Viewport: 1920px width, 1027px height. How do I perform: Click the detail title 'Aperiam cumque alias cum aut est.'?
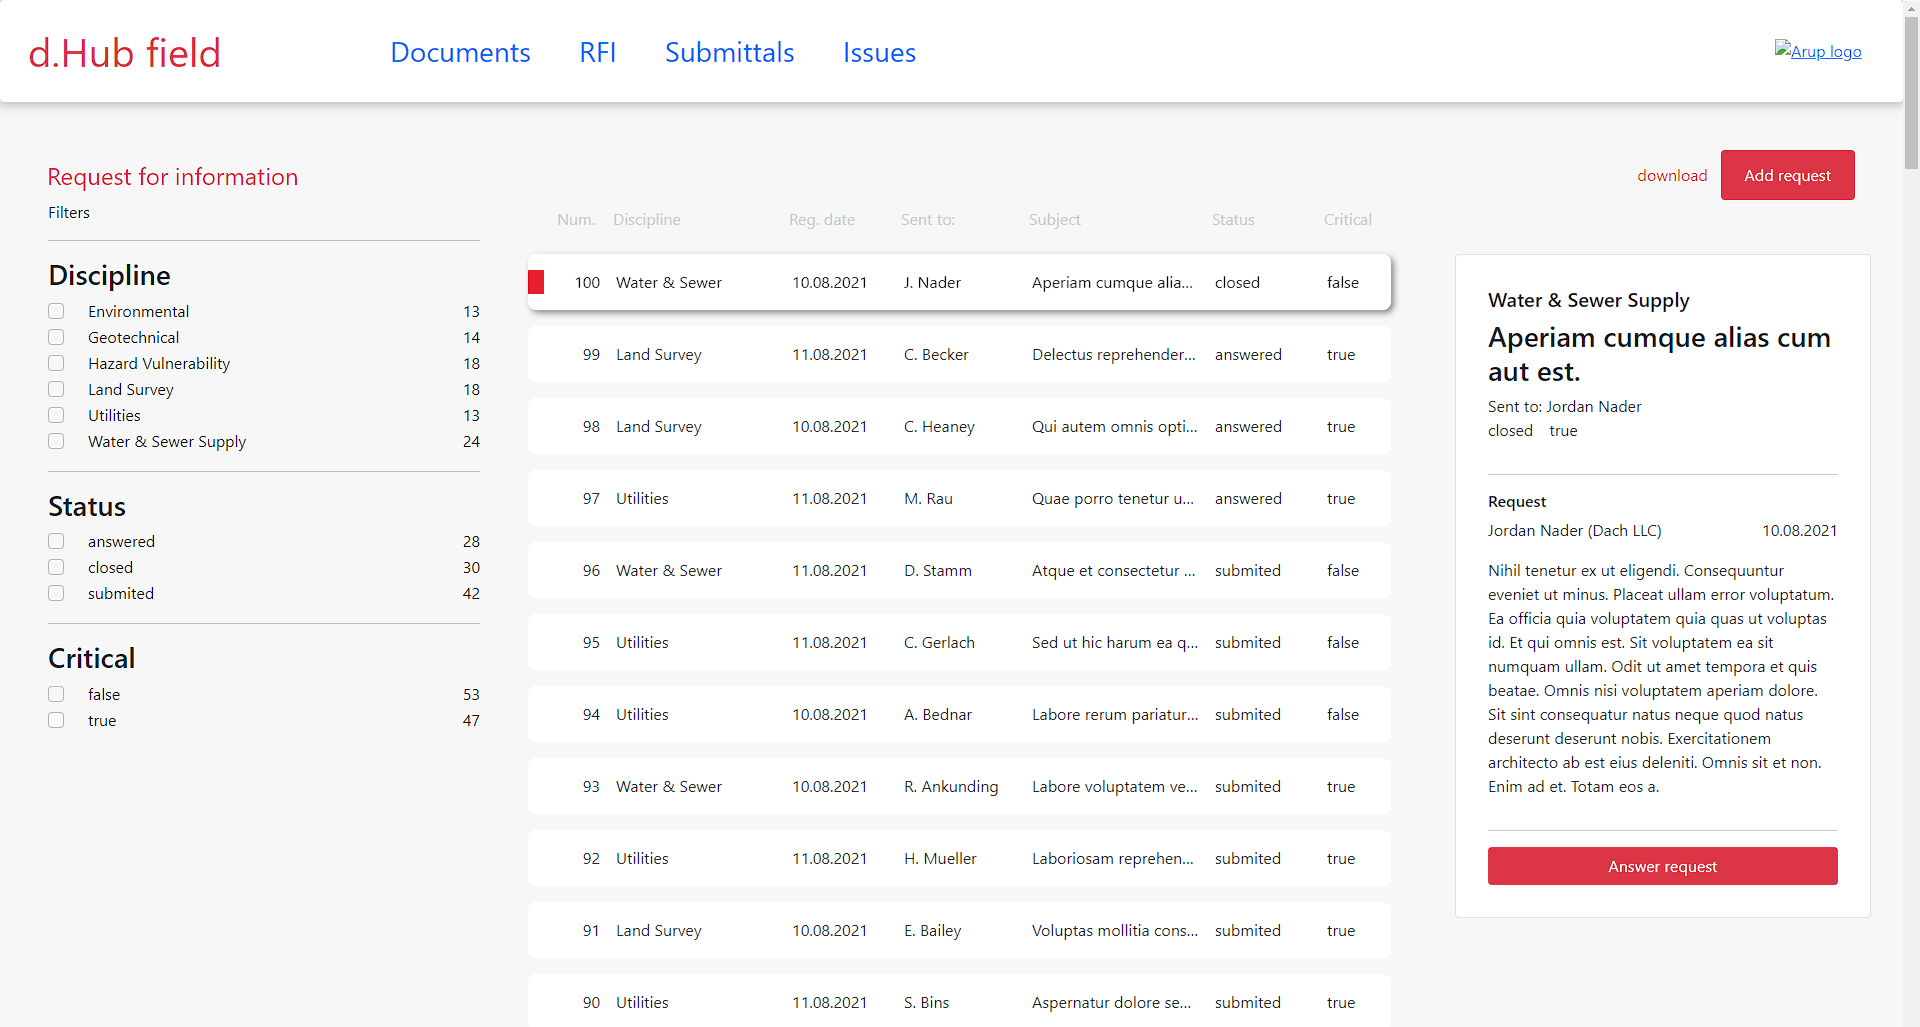(1659, 354)
